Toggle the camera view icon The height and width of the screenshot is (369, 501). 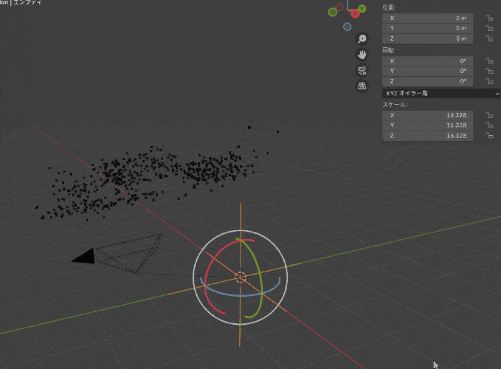point(362,70)
